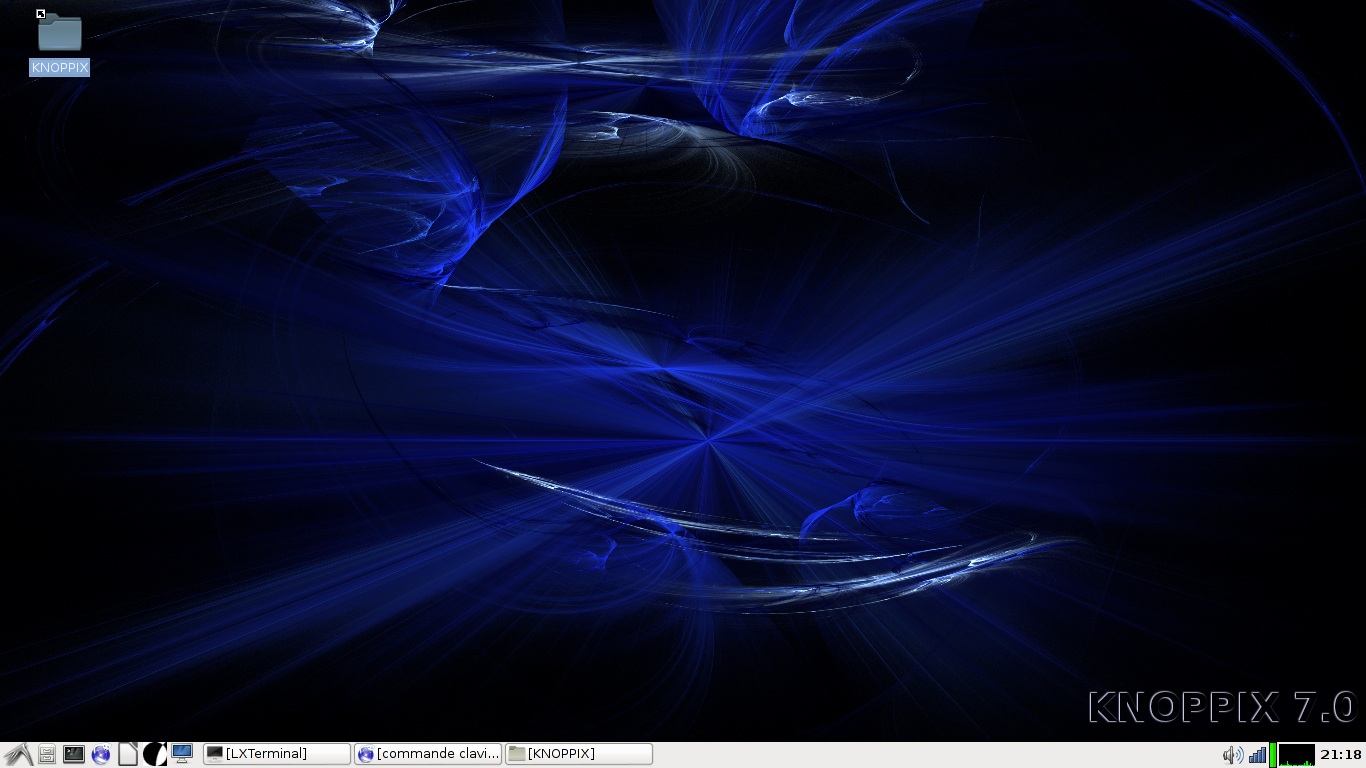Click the monitor icon on panel
The height and width of the screenshot is (768, 1366).
182,753
